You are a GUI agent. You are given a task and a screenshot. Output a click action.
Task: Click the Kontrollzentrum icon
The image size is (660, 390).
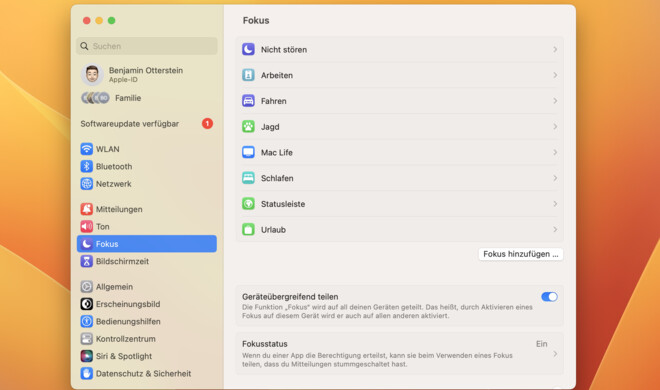87,339
